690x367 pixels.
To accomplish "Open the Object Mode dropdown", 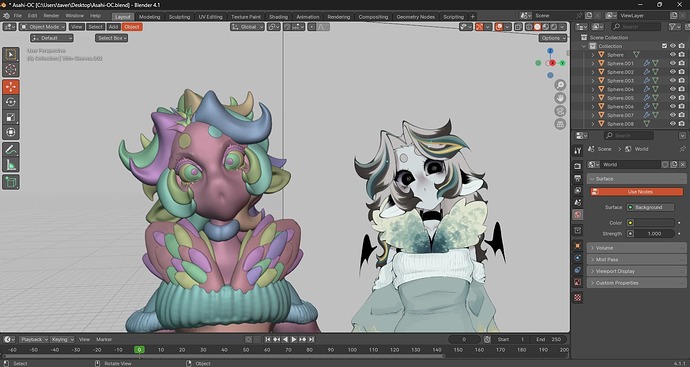I will click(x=42, y=27).
